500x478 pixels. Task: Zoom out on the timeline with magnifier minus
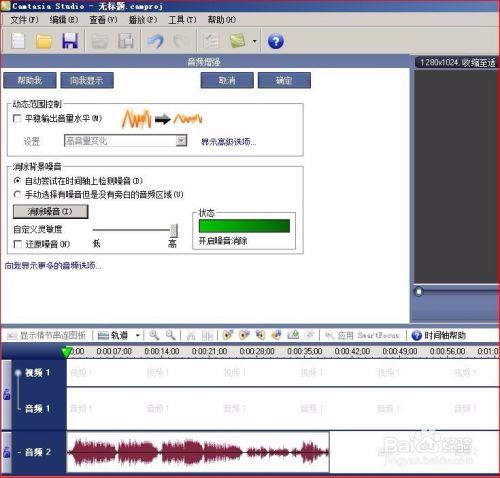click(x=171, y=335)
